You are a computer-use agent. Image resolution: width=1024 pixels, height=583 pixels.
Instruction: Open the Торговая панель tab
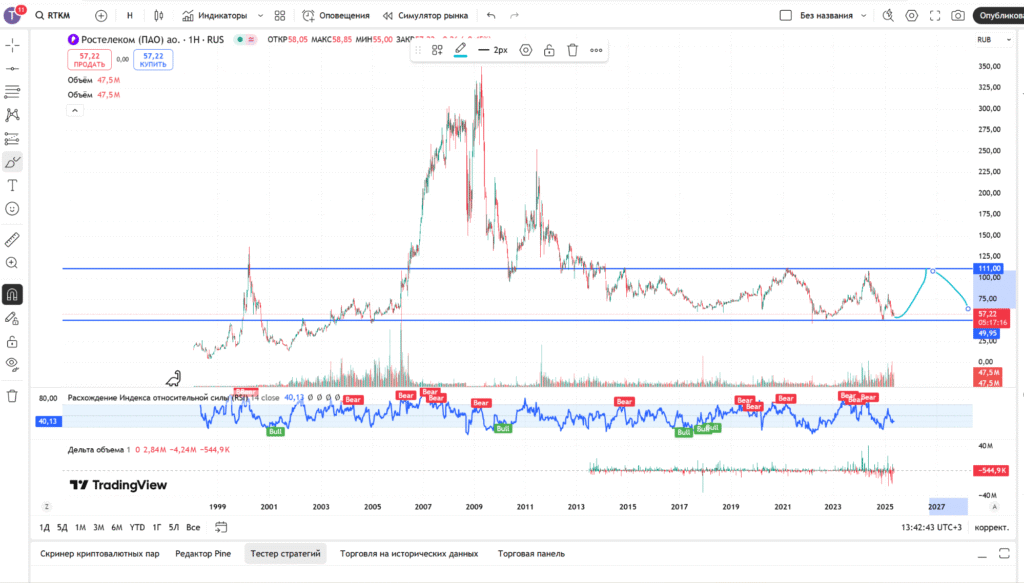[532, 554]
